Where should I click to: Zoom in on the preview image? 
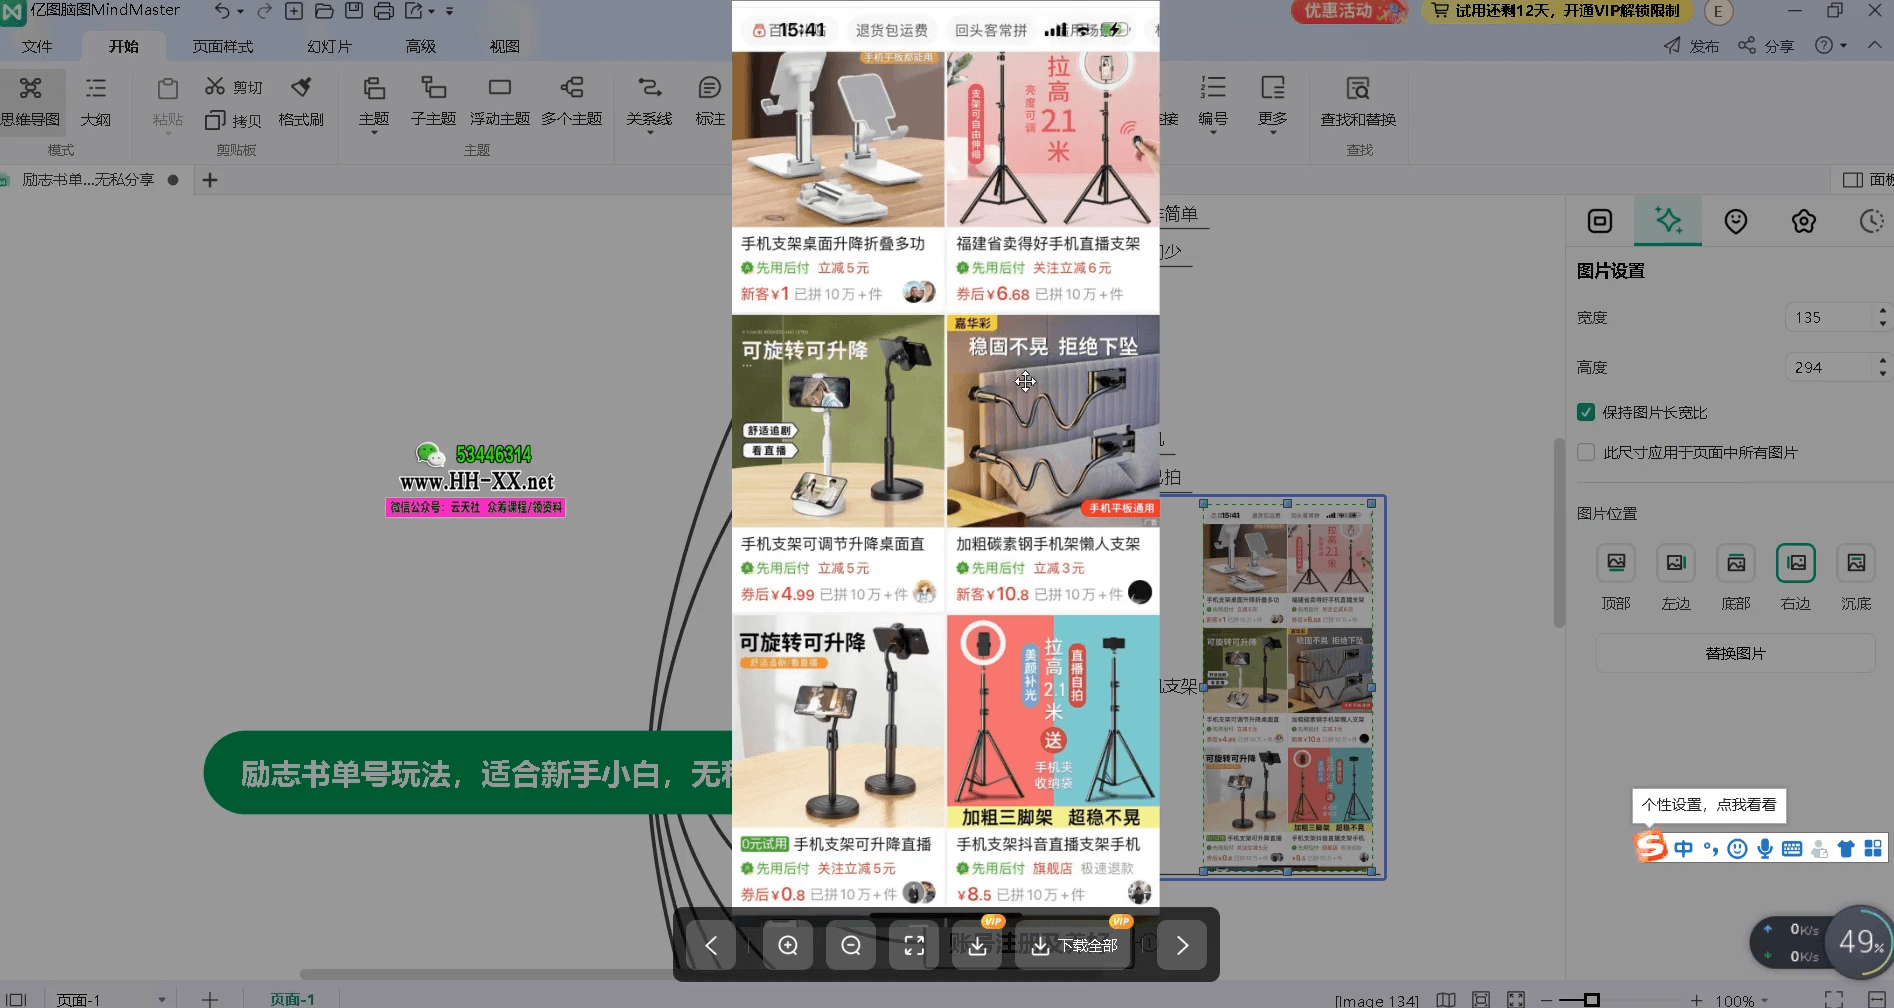tap(788, 945)
